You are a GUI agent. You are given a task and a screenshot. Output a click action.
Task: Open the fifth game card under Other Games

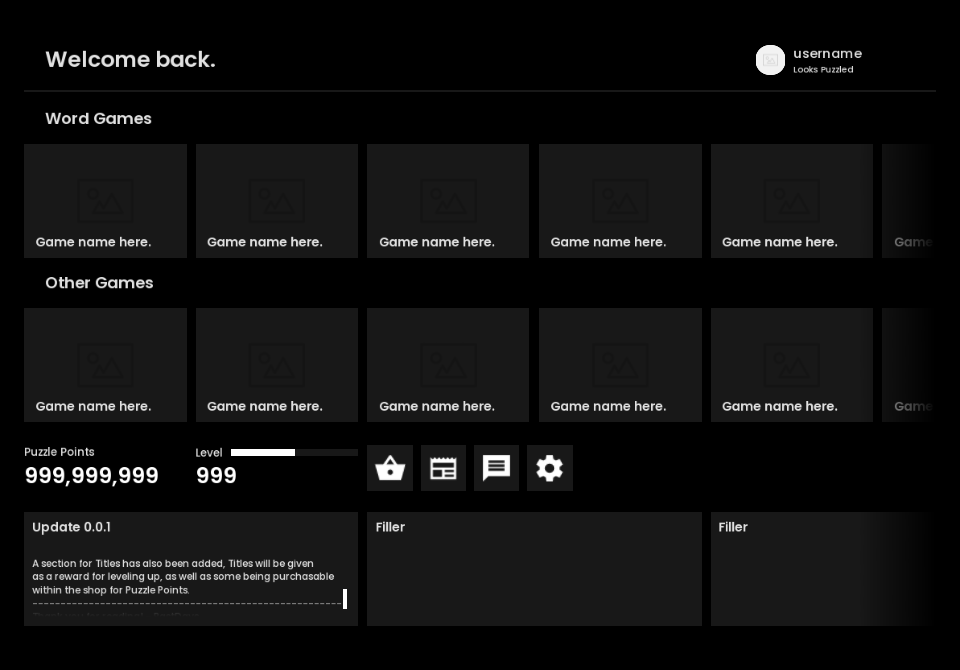click(x=792, y=365)
